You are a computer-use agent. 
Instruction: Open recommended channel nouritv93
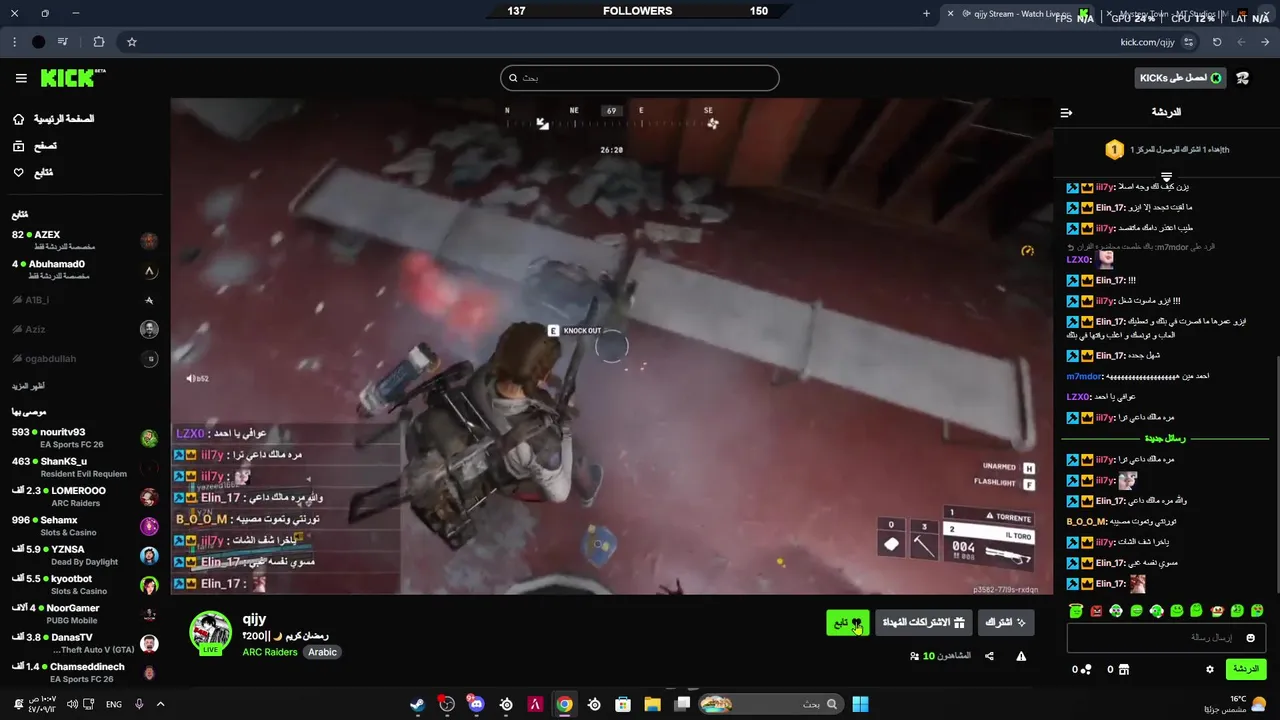(x=85, y=438)
